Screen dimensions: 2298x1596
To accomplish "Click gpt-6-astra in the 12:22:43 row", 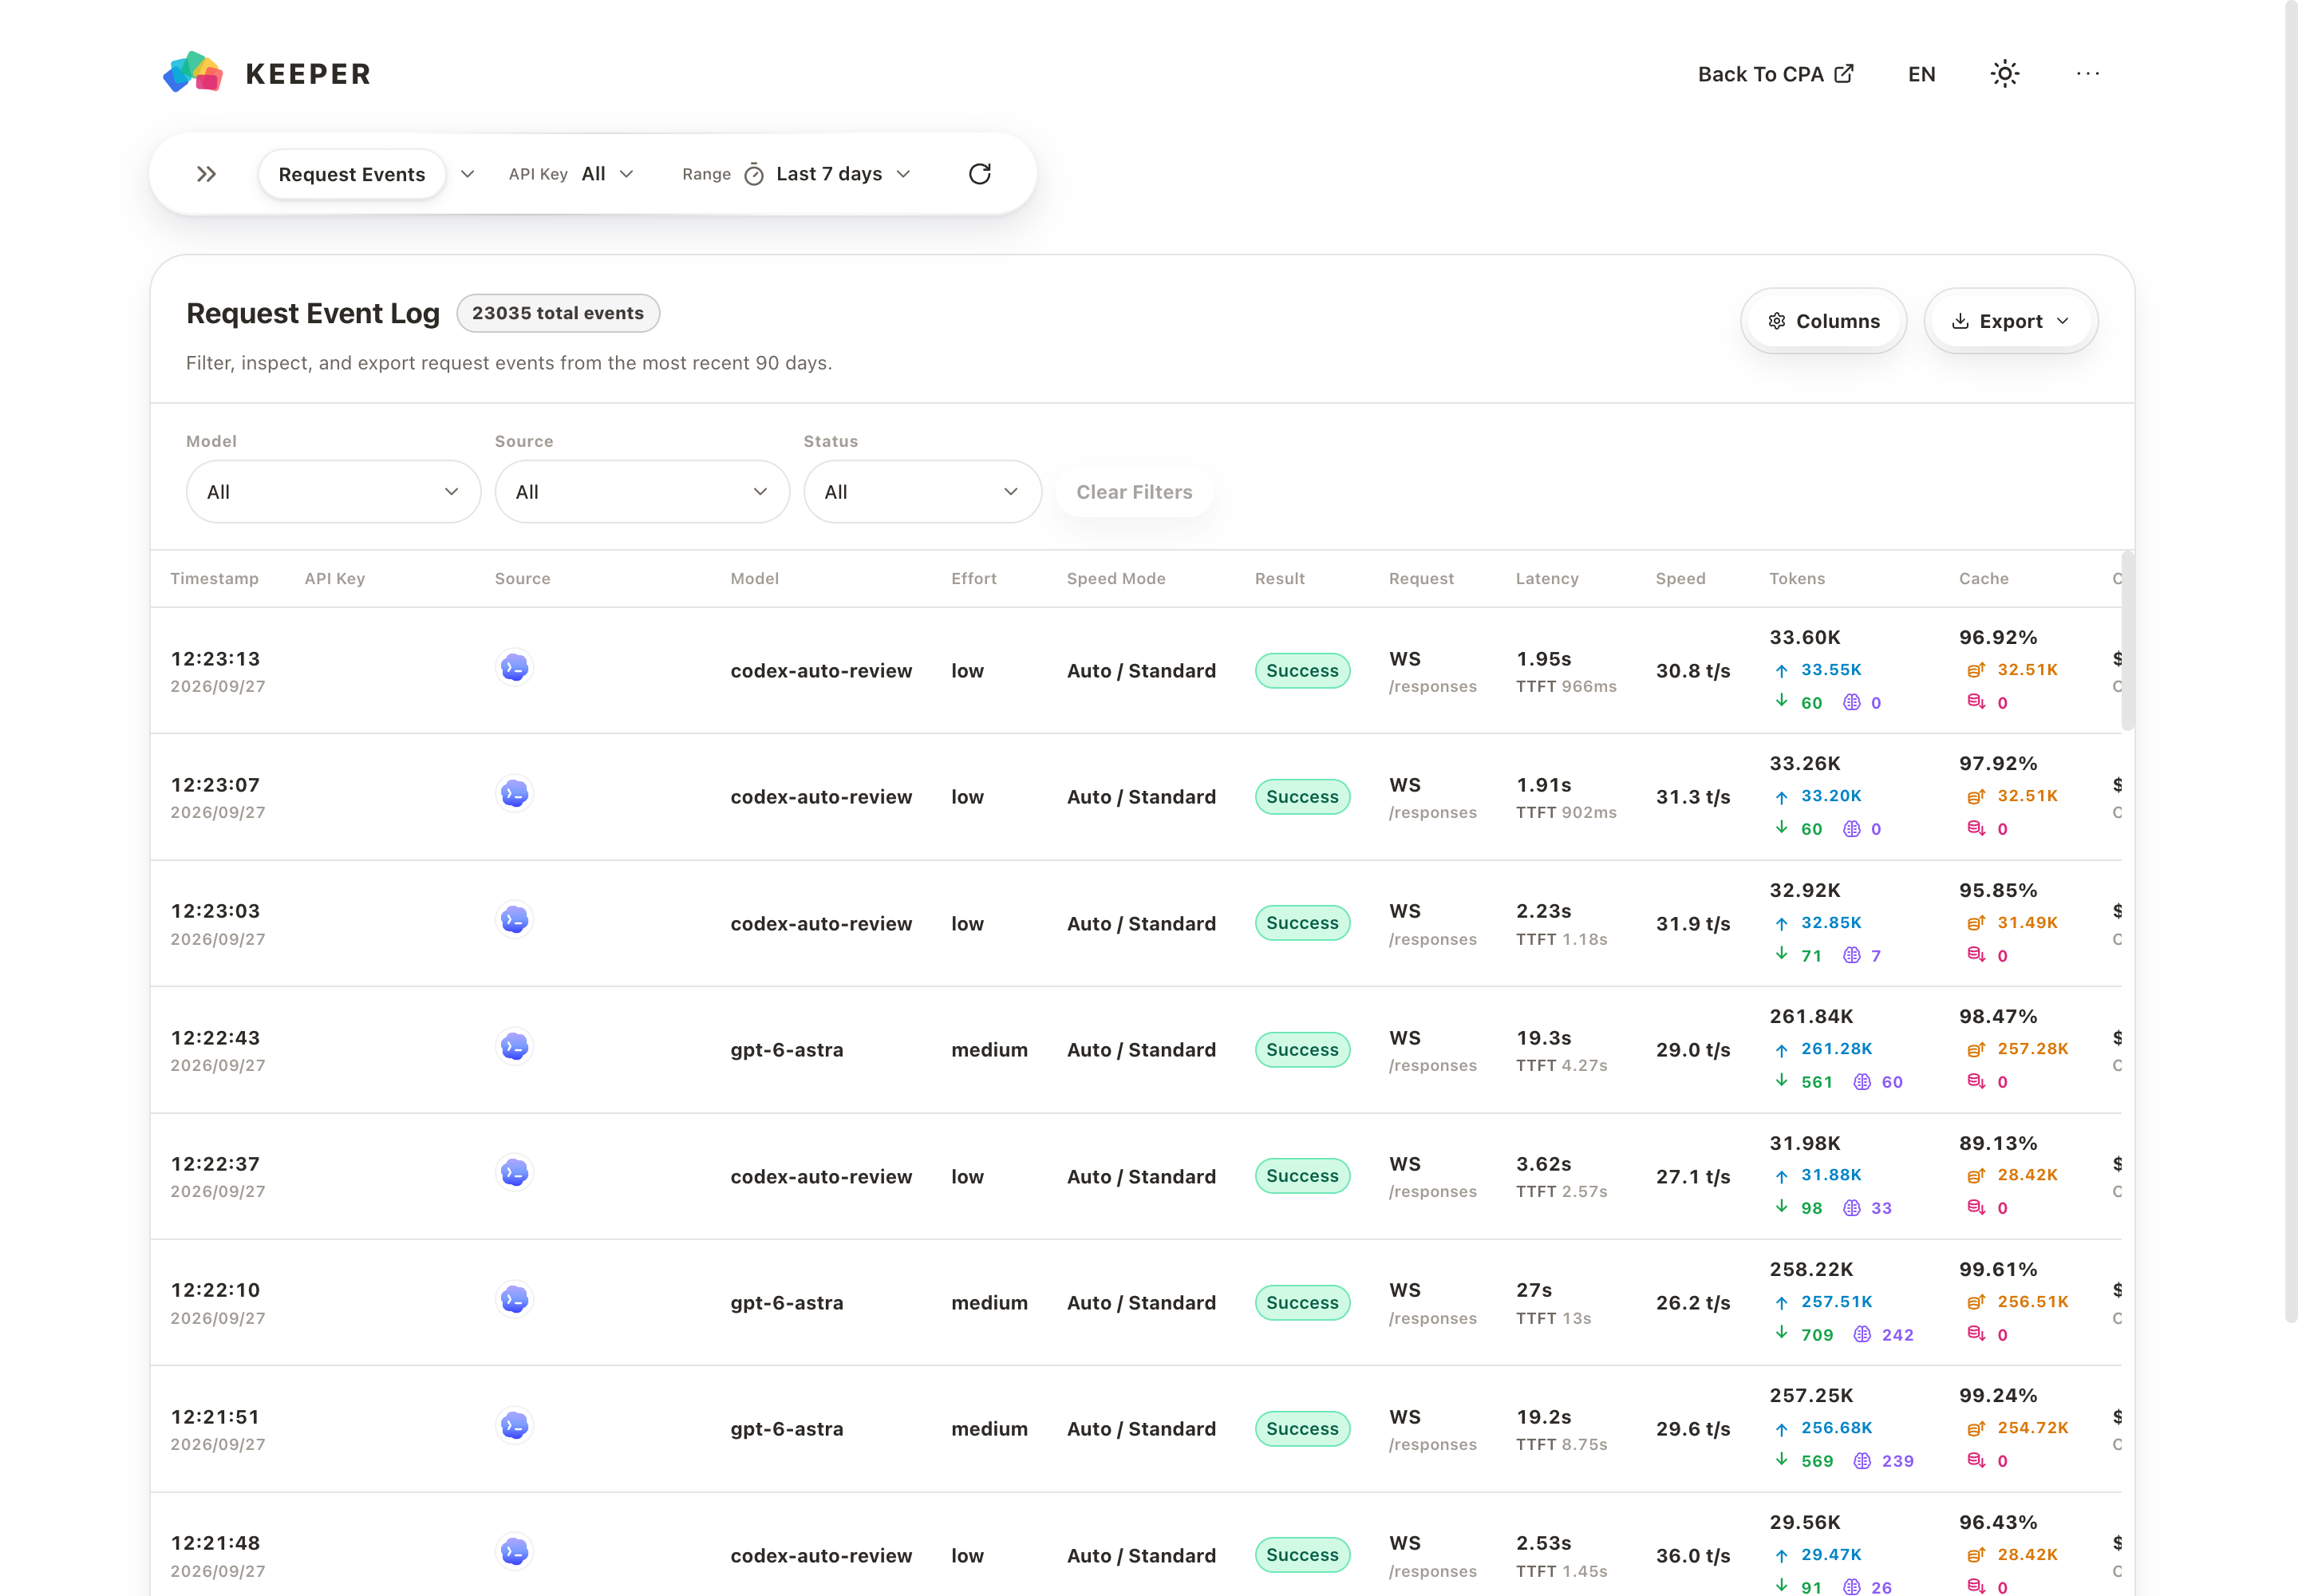I will point(787,1050).
